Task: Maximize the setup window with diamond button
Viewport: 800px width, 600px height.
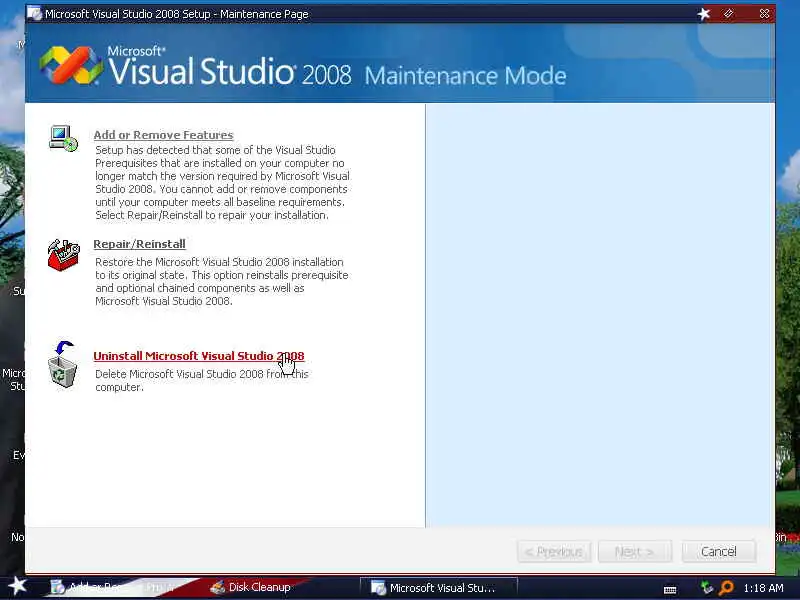Action: pyautogui.click(x=729, y=14)
